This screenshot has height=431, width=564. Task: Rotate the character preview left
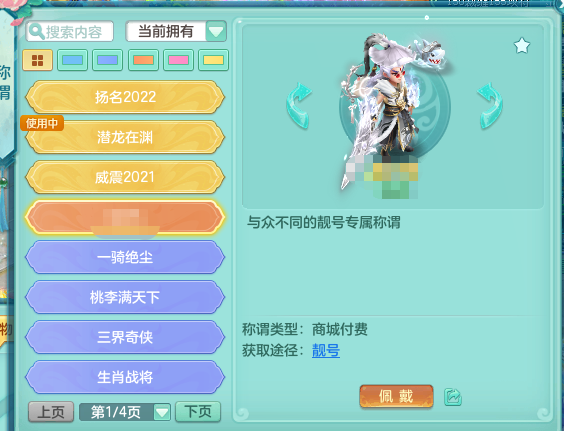click(299, 105)
